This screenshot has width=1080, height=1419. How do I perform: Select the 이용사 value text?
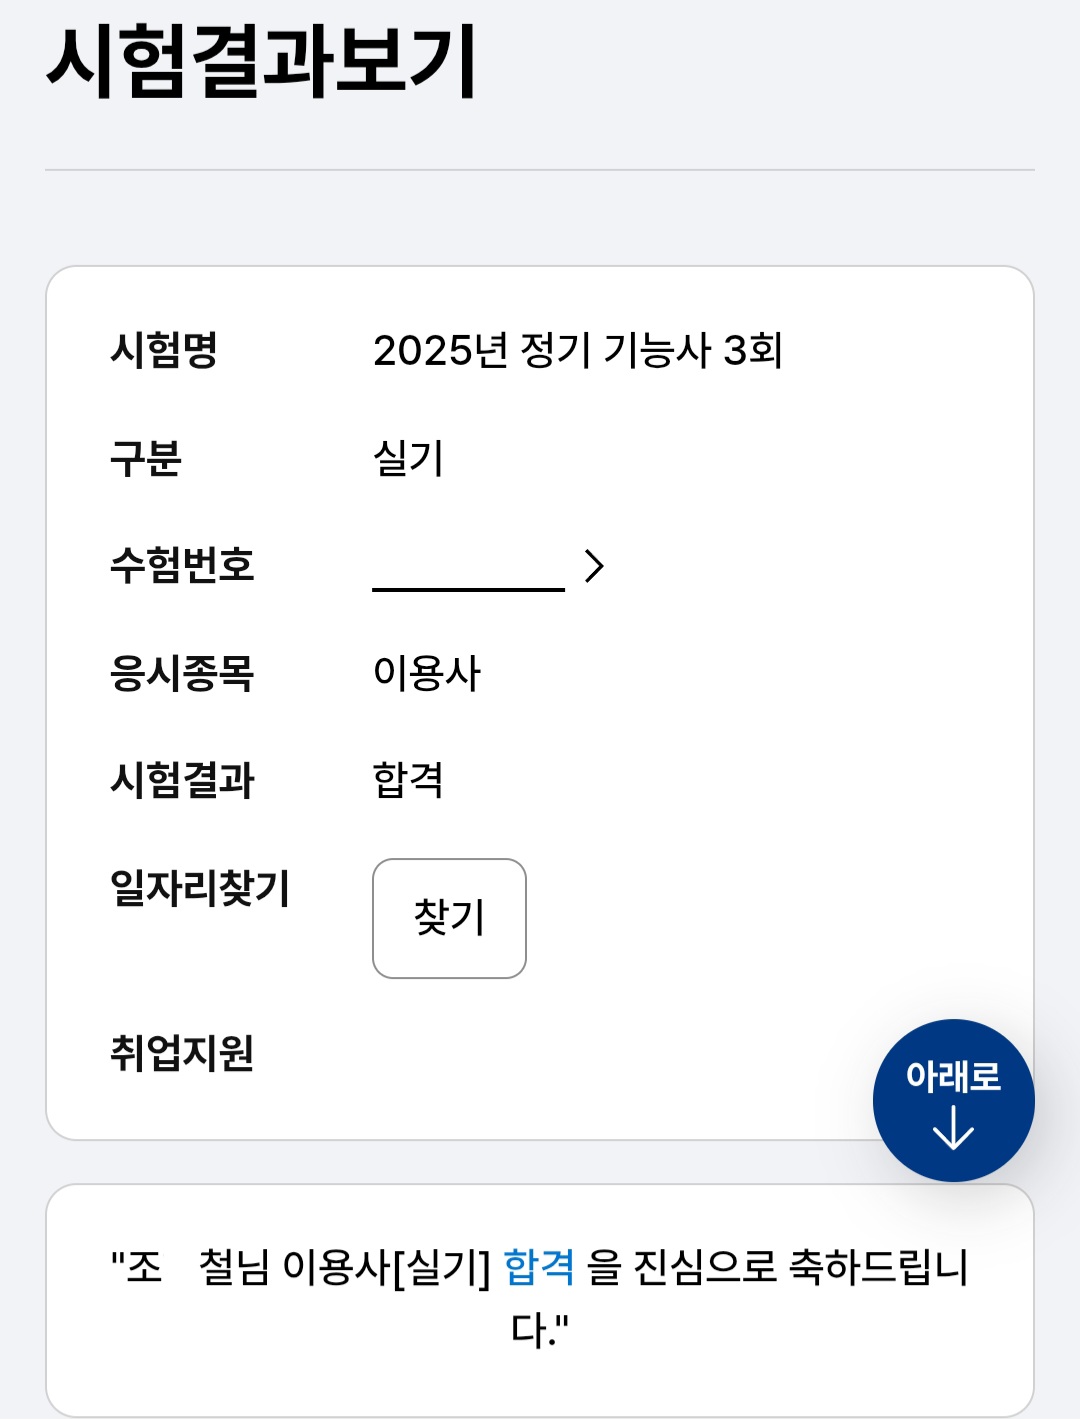tap(427, 673)
